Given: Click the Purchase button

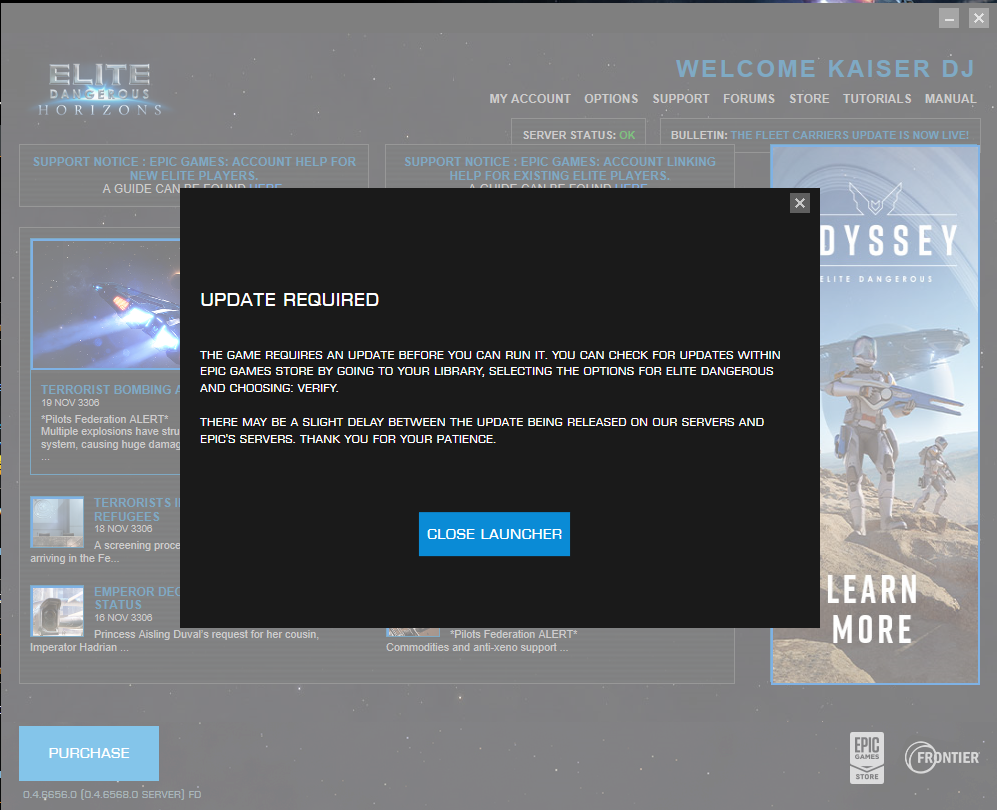Looking at the screenshot, I should click(89, 753).
